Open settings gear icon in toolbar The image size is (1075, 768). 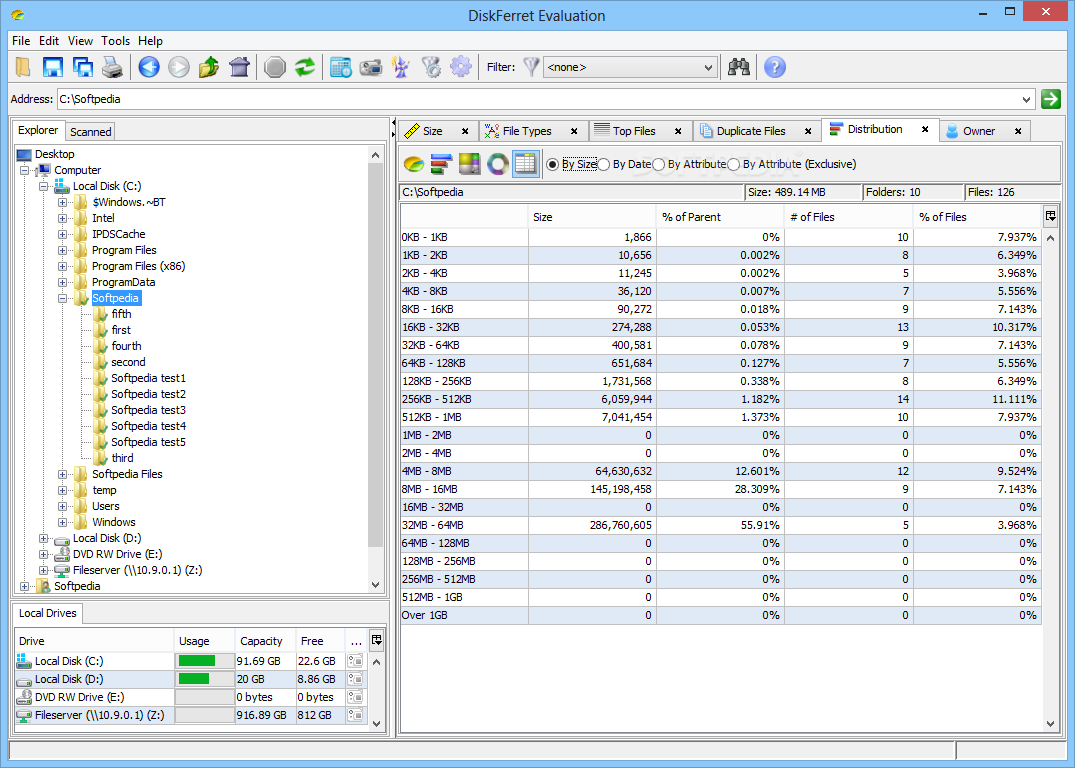pos(461,67)
